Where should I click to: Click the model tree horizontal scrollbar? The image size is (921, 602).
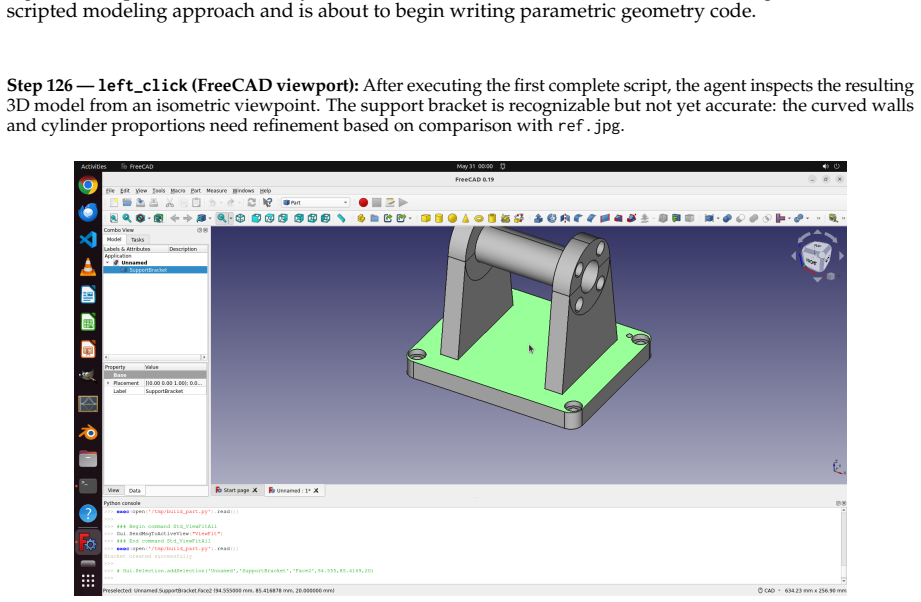(155, 357)
